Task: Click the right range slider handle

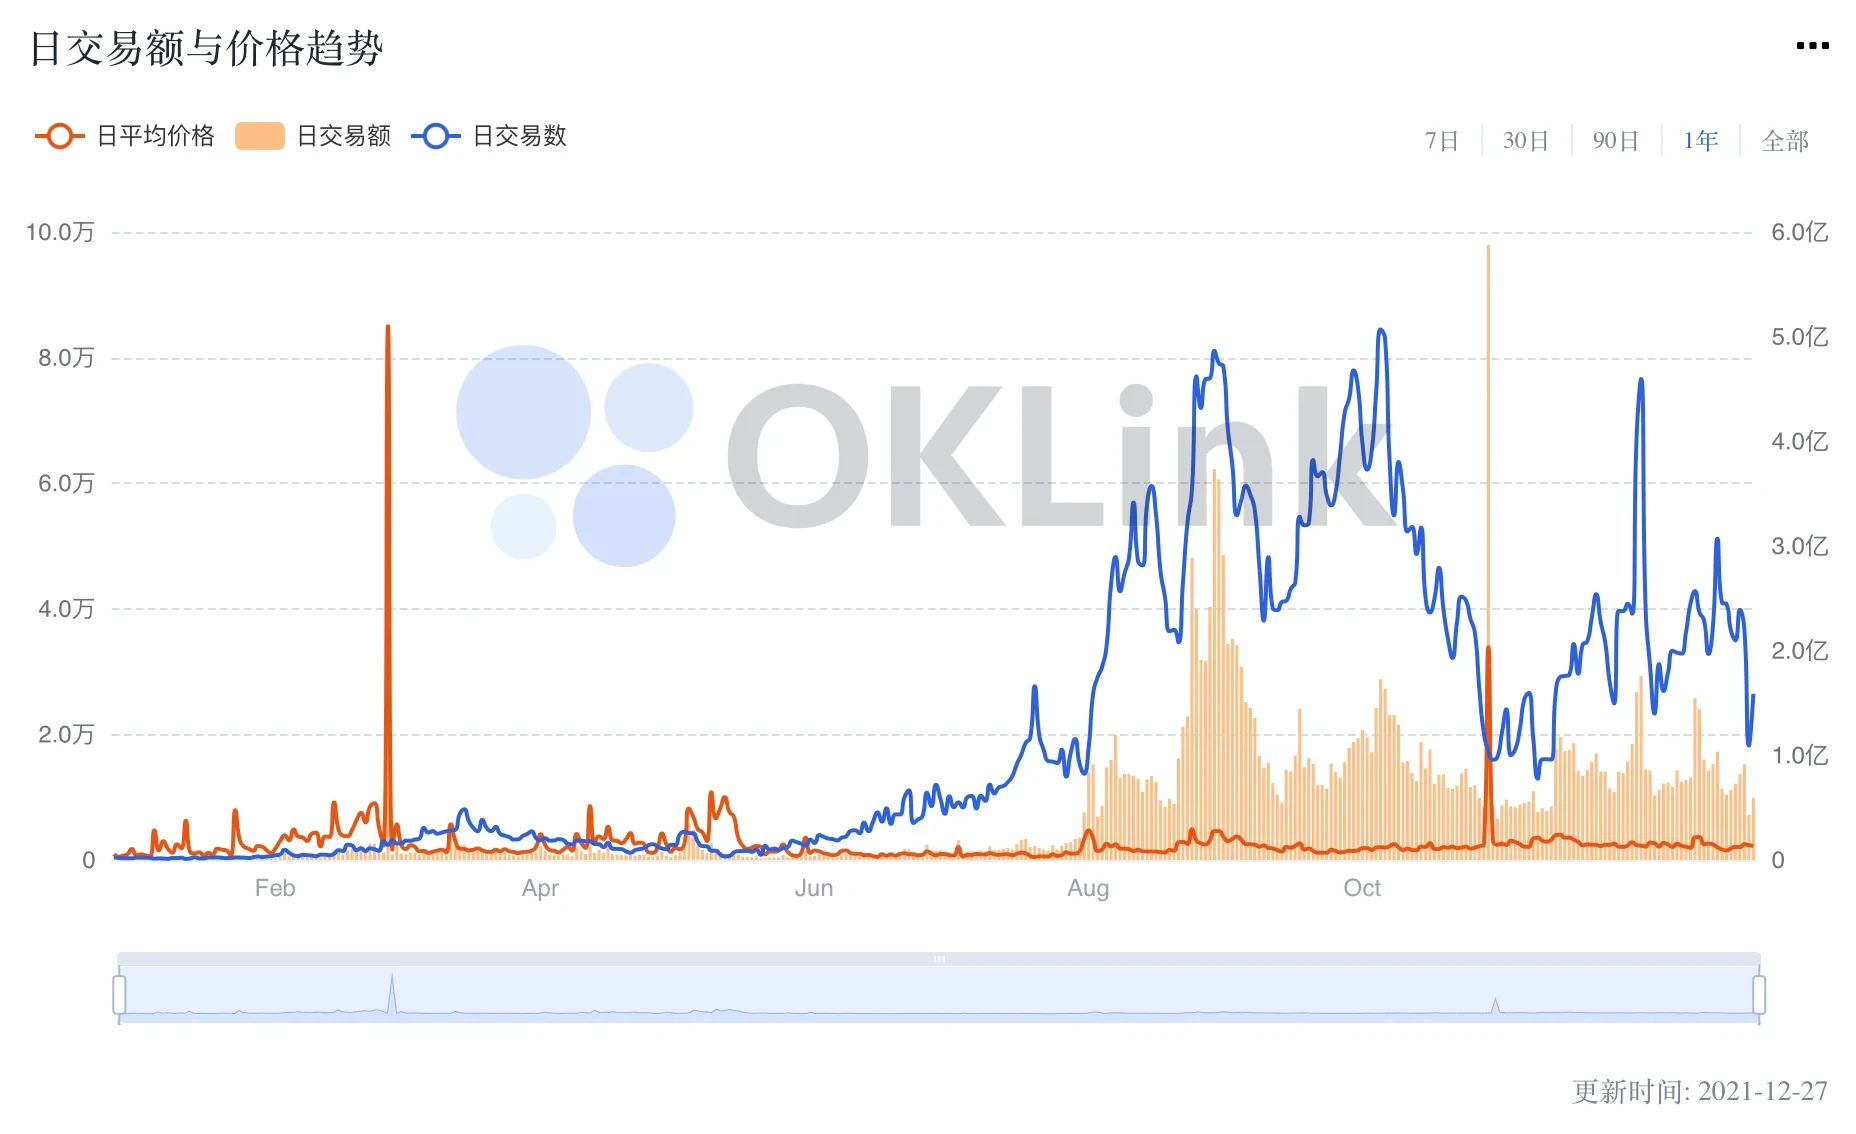Action: point(1759,995)
